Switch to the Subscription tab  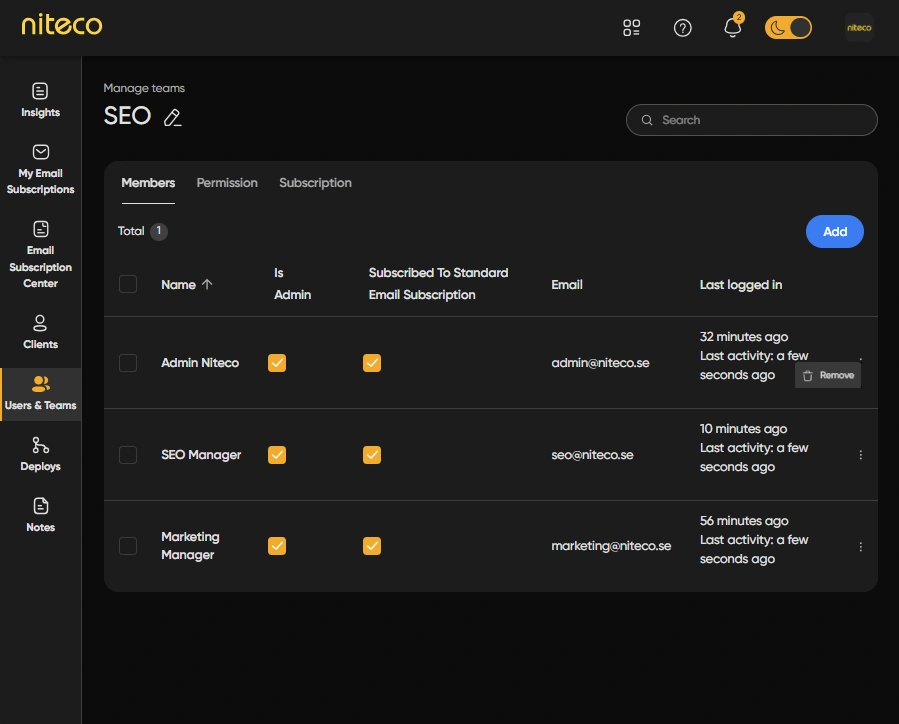(x=315, y=183)
